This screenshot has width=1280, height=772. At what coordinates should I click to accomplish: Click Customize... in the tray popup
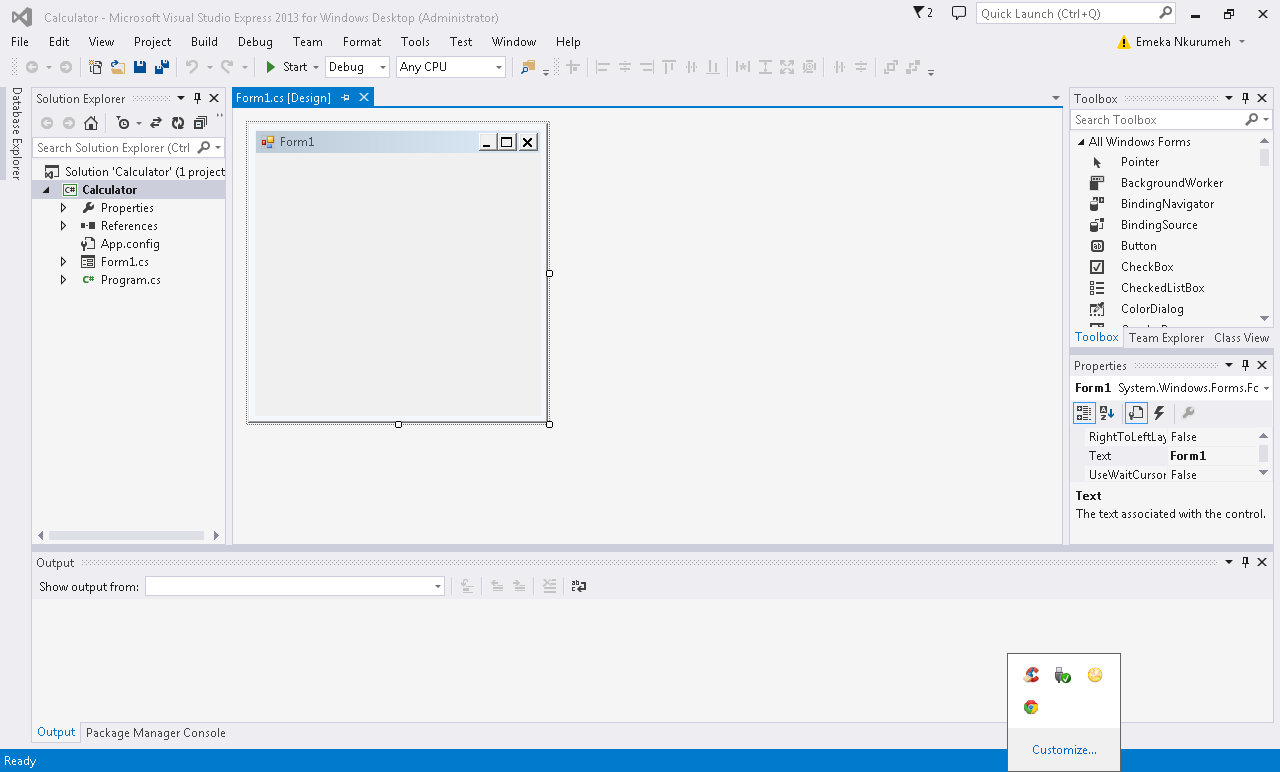[x=1064, y=750]
